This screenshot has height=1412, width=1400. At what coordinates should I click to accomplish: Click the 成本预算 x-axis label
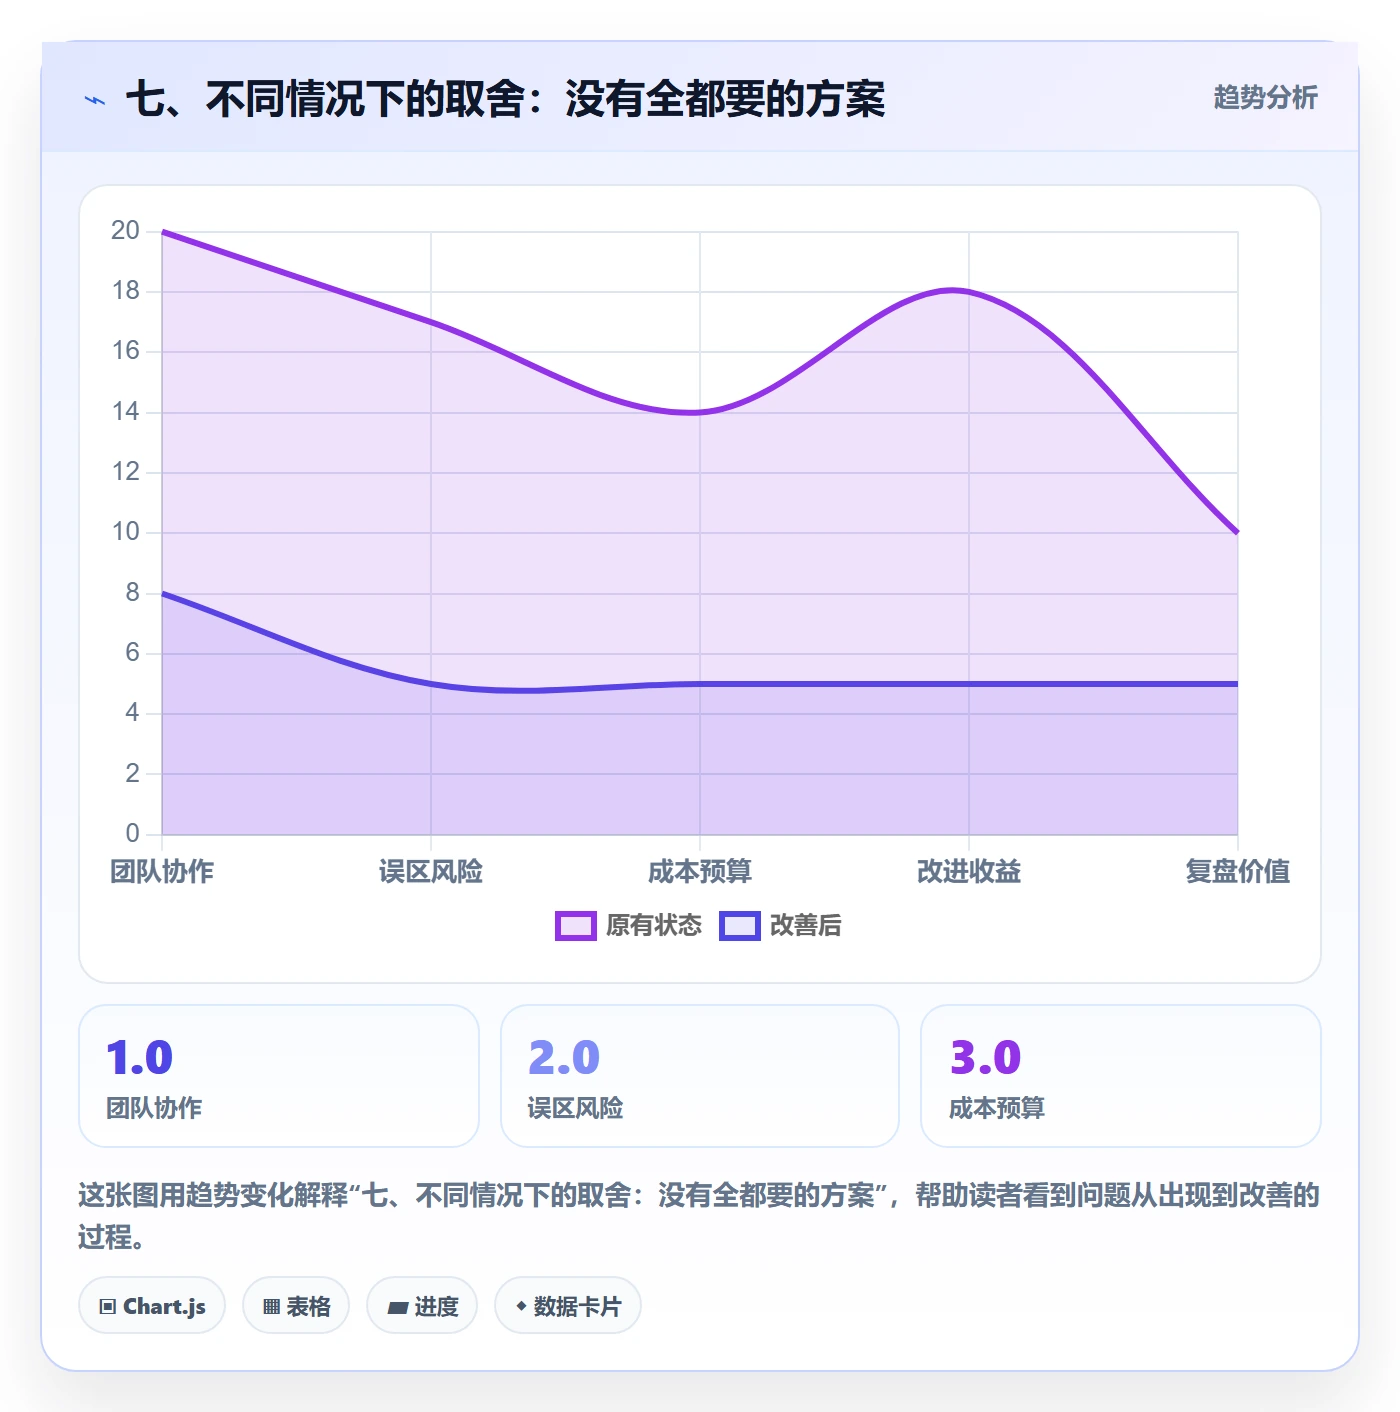tap(700, 871)
